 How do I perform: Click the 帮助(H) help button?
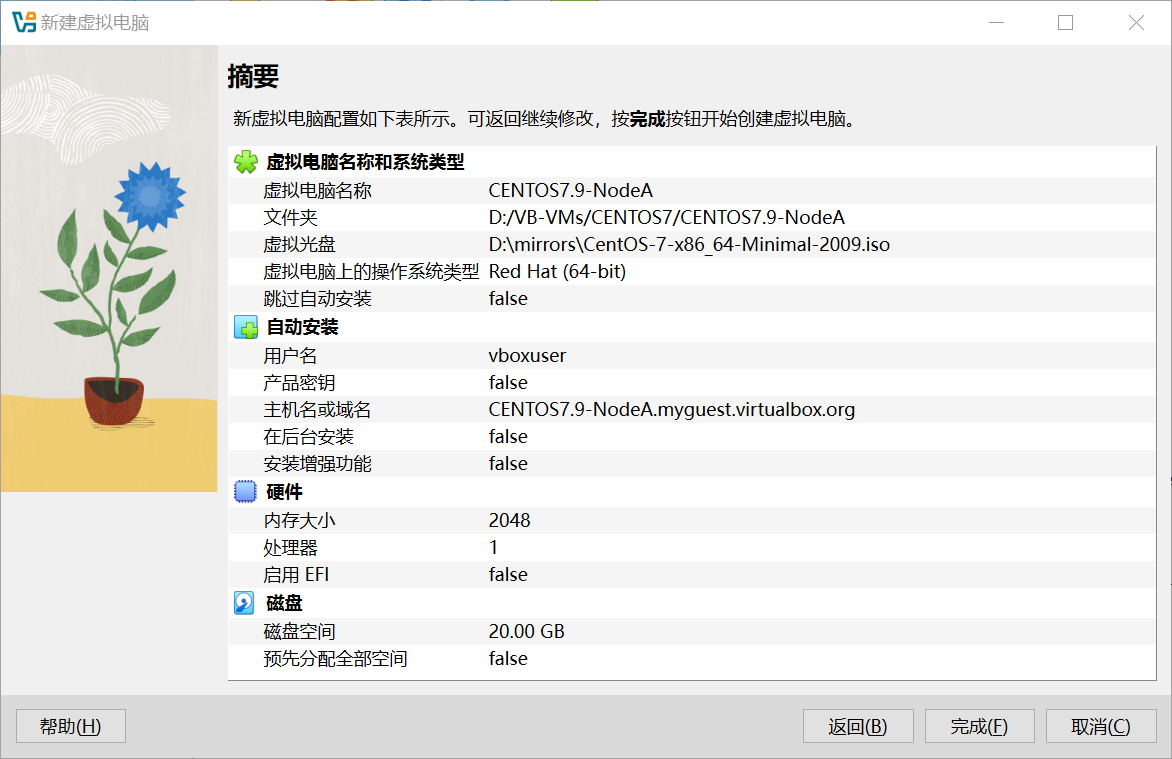tap(71, 726)
